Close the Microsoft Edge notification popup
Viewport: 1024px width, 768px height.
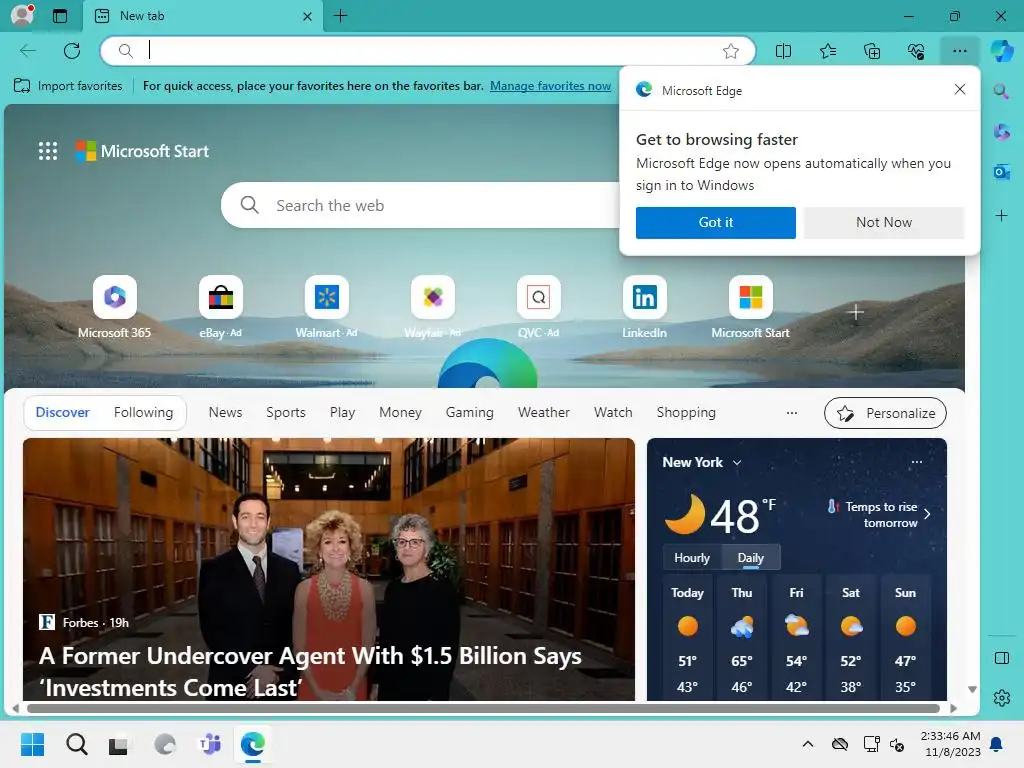click(x=959, y=89)
